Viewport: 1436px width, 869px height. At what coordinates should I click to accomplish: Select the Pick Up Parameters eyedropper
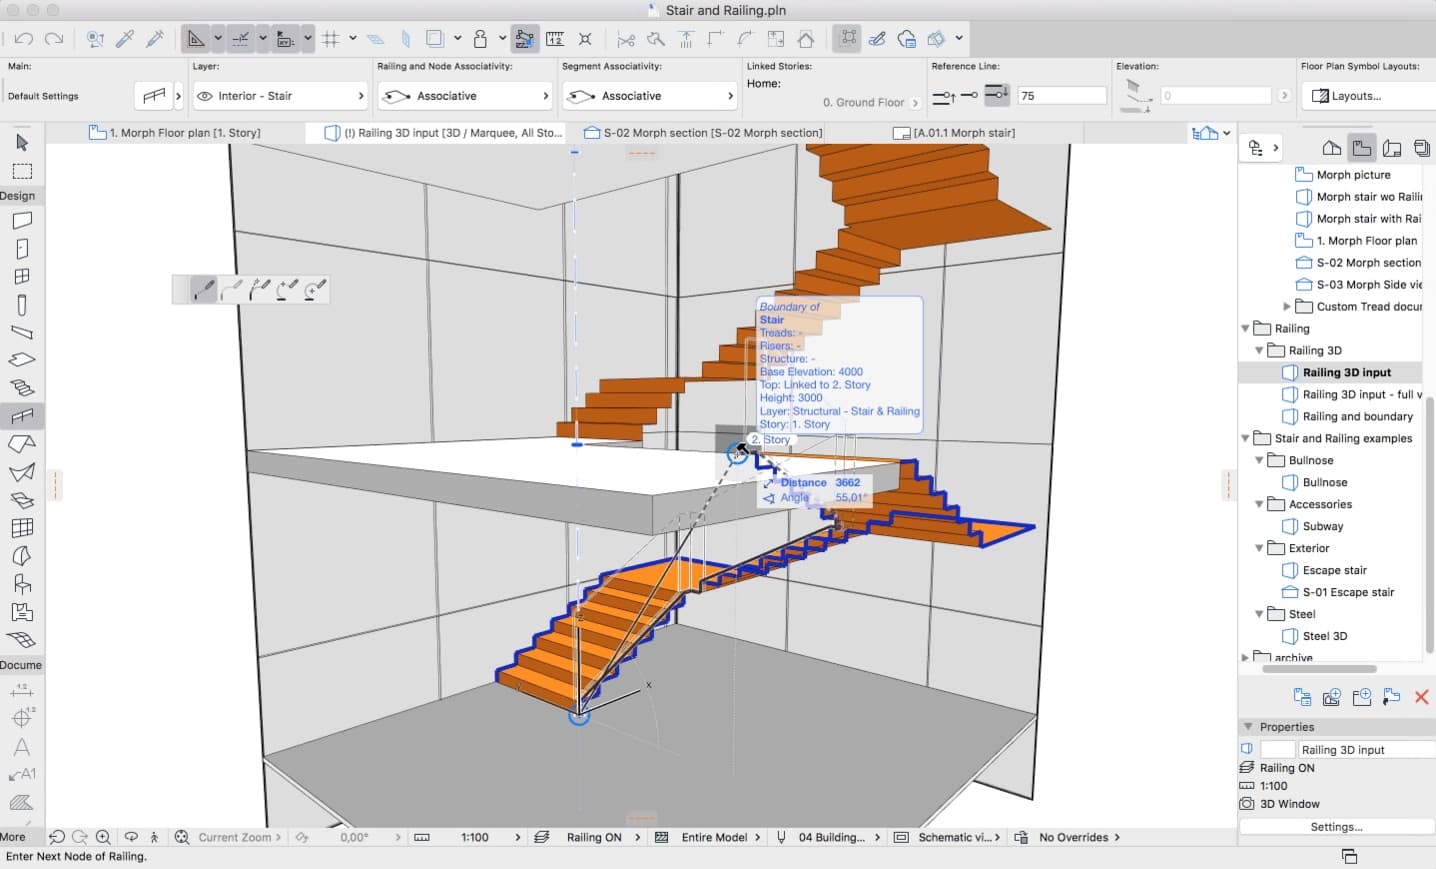(x=125, y=39)
